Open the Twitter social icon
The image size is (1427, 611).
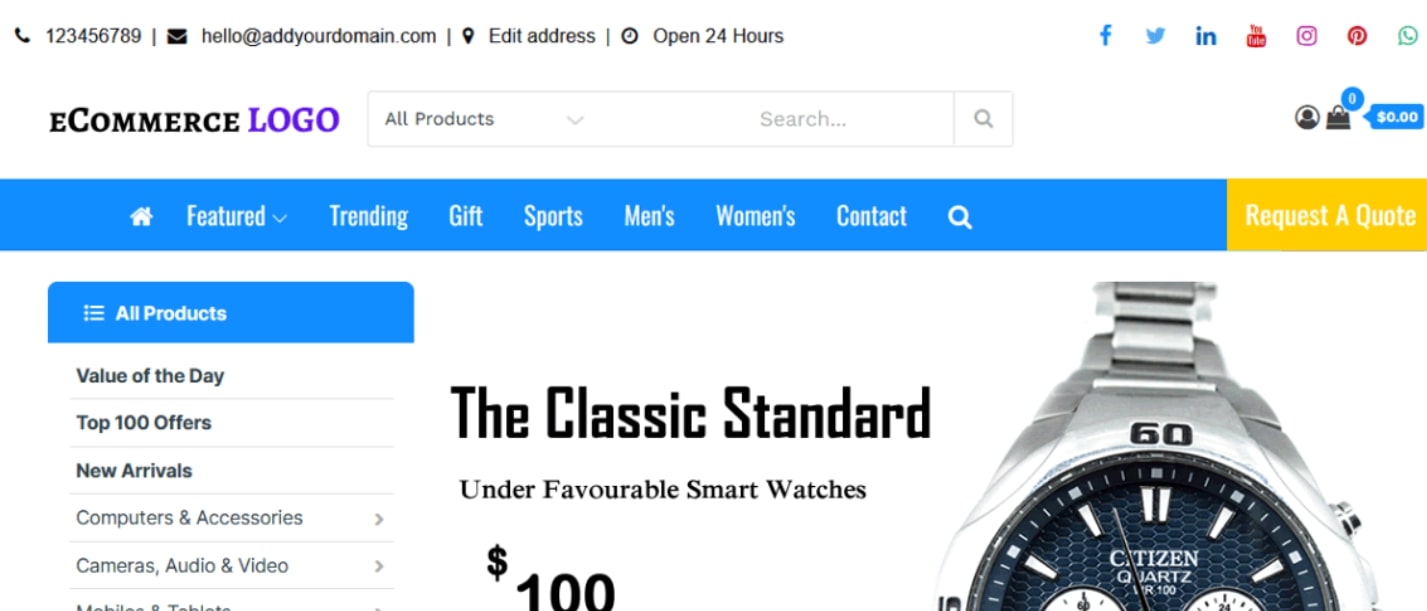click(1156, 36)
